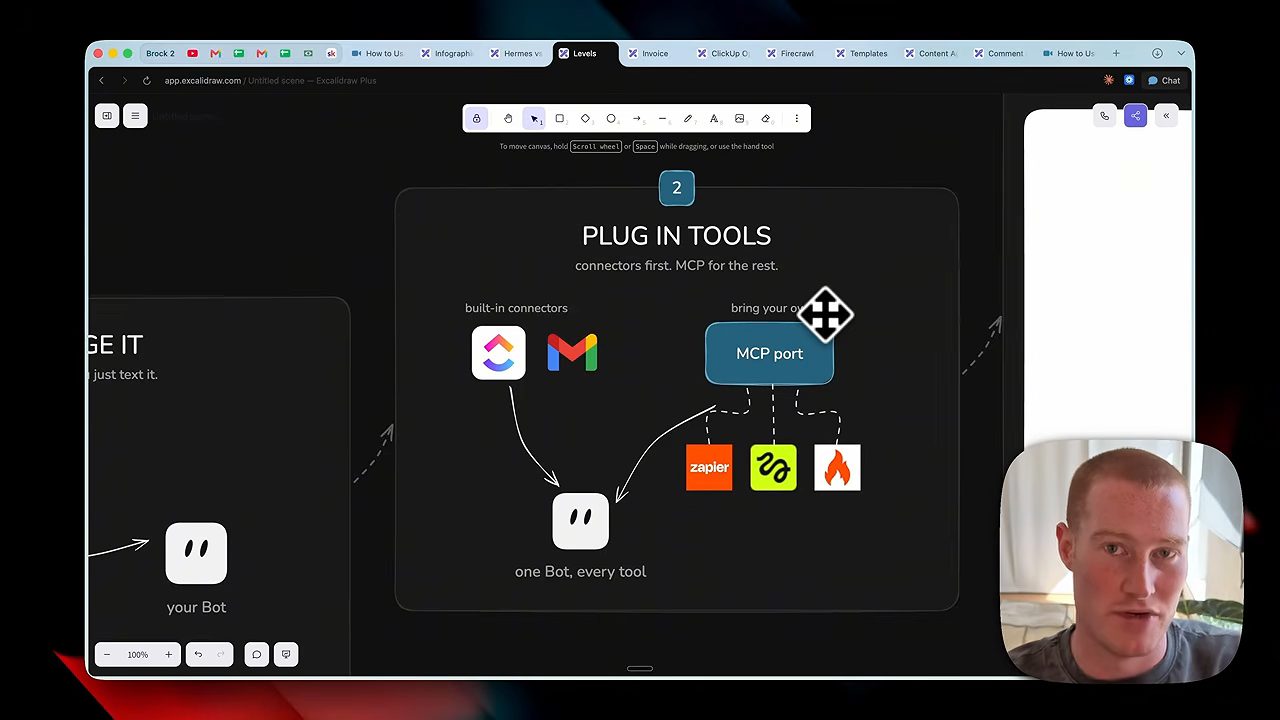The height and width of the screenshot is (720, 1280).
Task: Open the hamburger main menu
Action: point(135,116)
